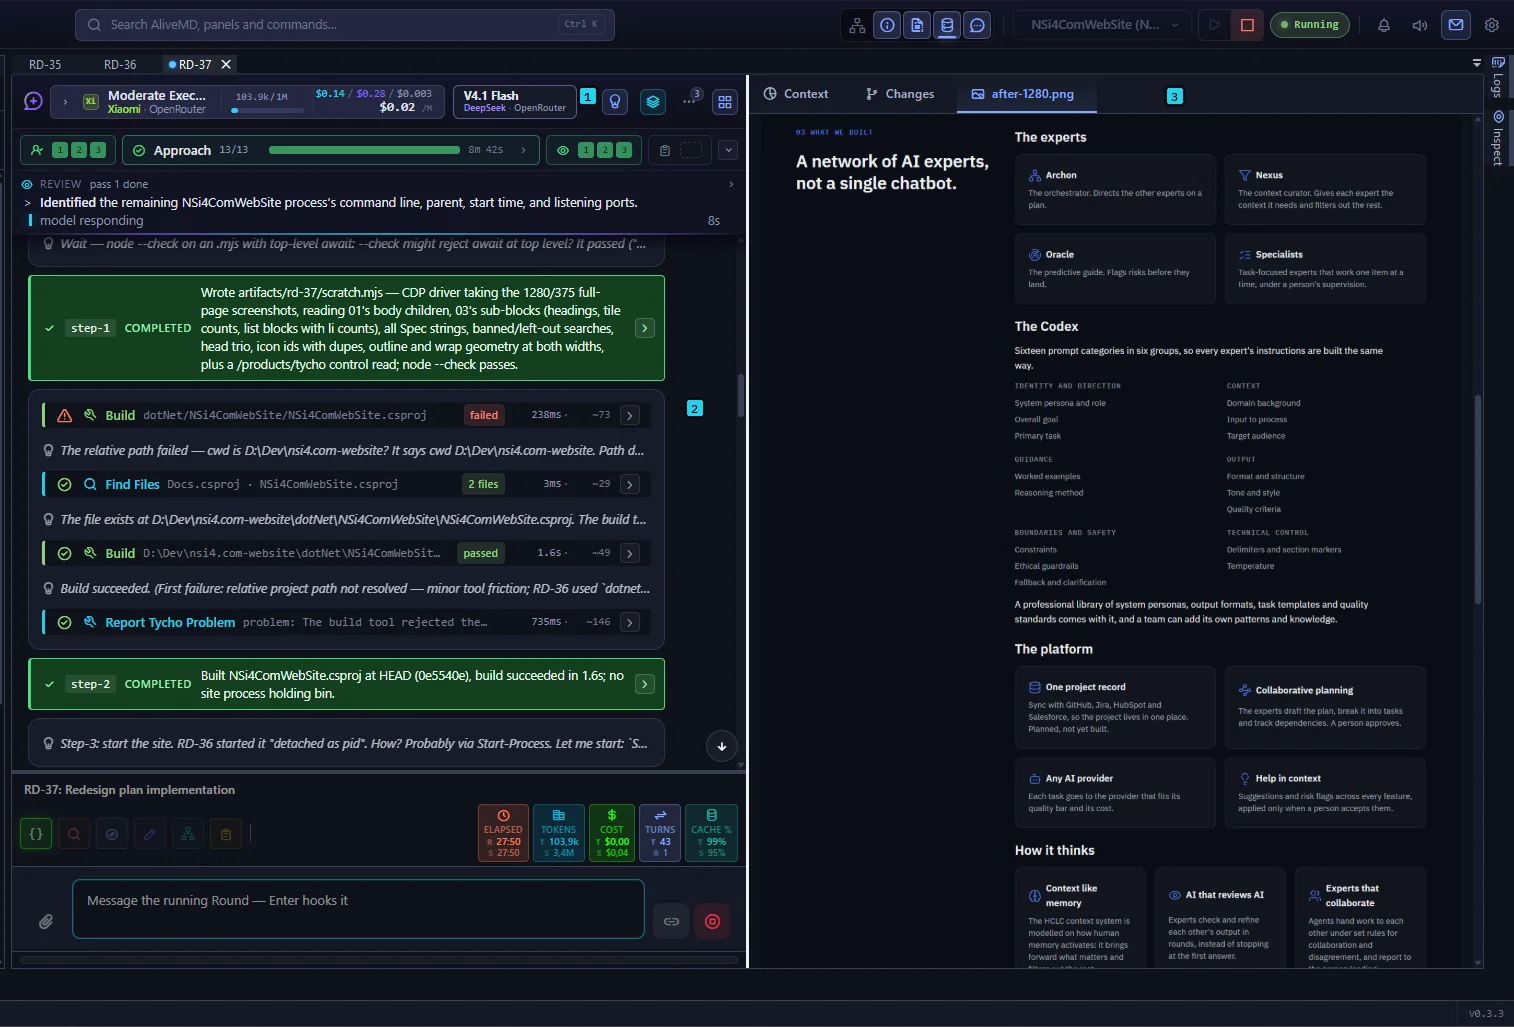Viewport: 1514px width, 1027px height.
Task: Toggle agent box 2 next to people icon
Action: (x=79, y=150)
